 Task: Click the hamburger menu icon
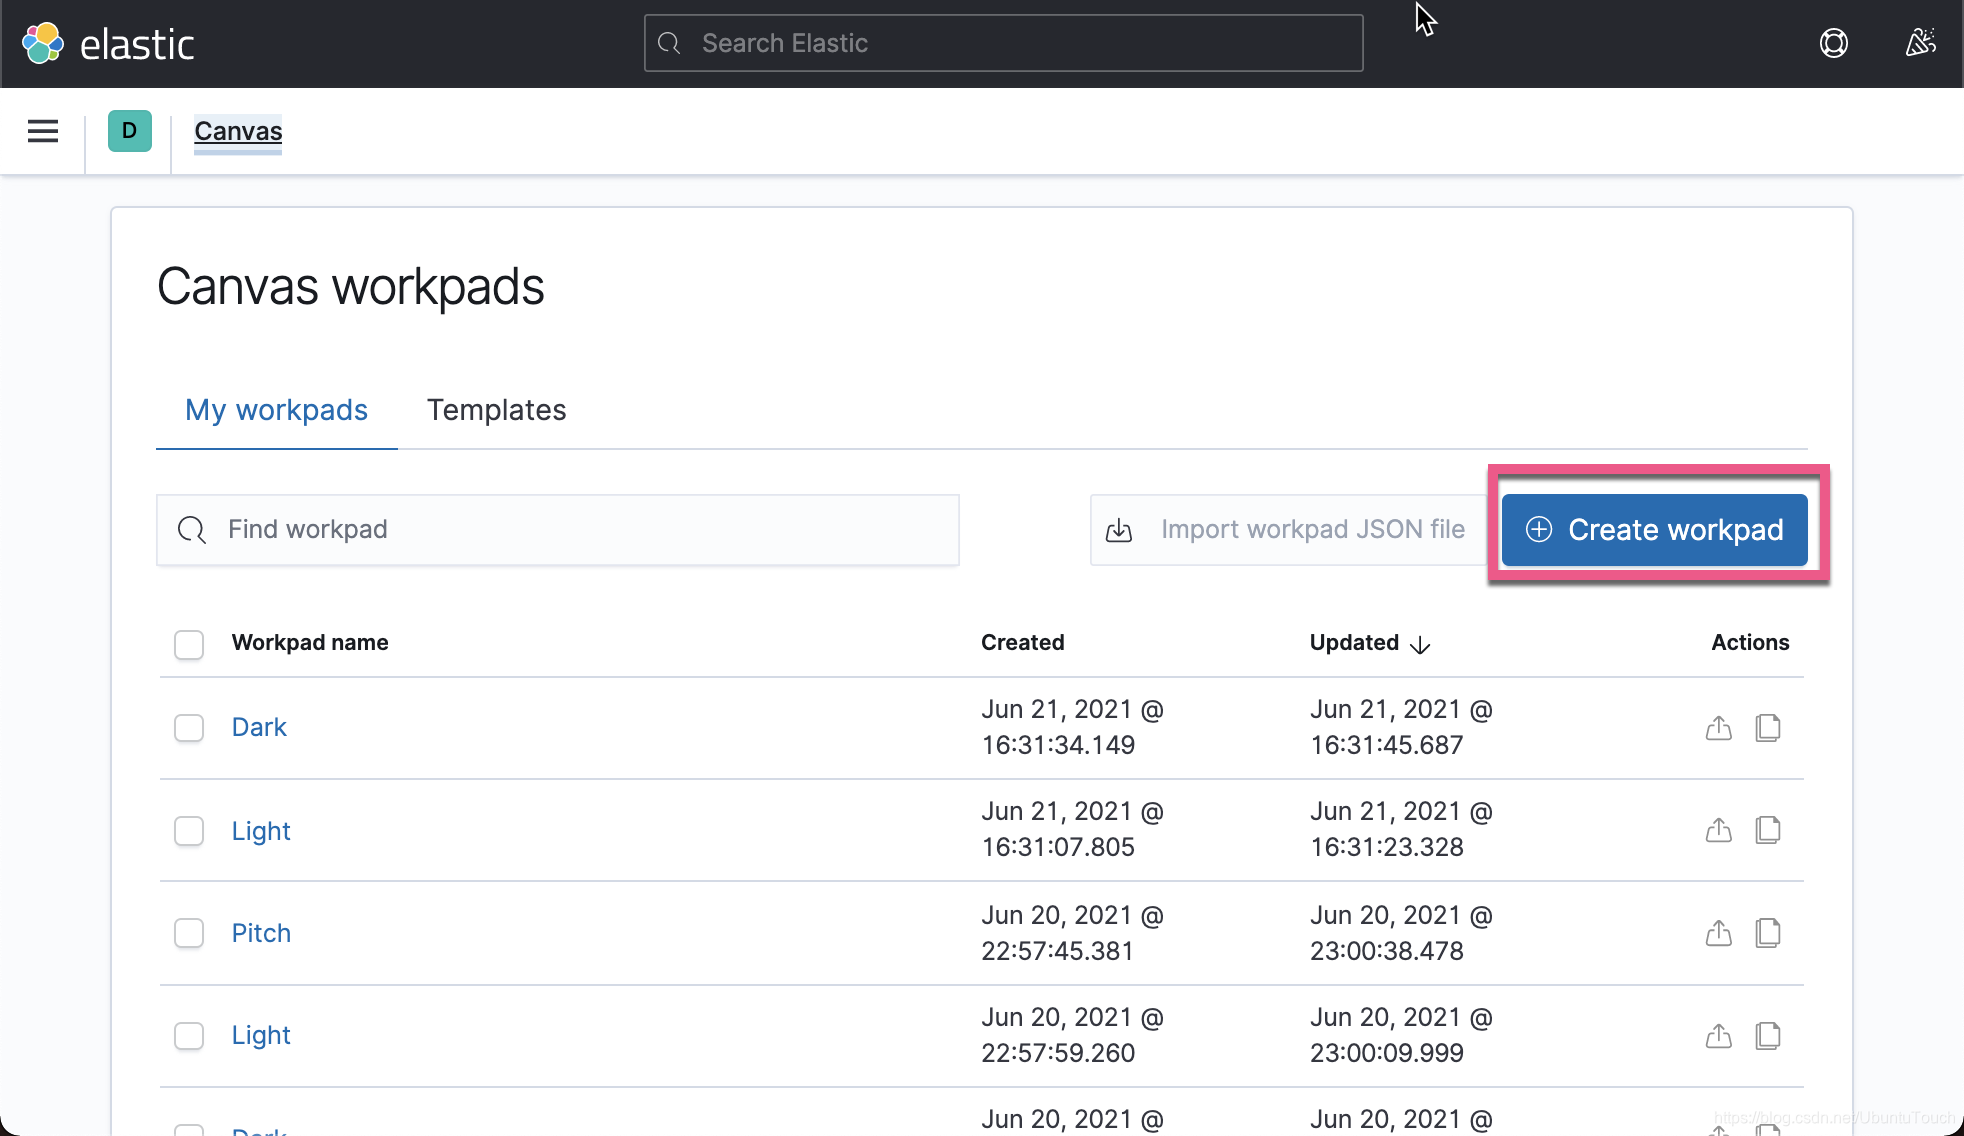(x=42, y=131)
